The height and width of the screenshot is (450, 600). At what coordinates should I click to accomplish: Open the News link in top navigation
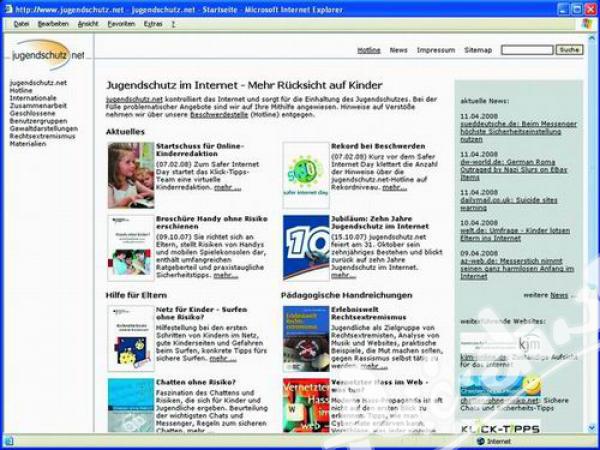(398, 50)
